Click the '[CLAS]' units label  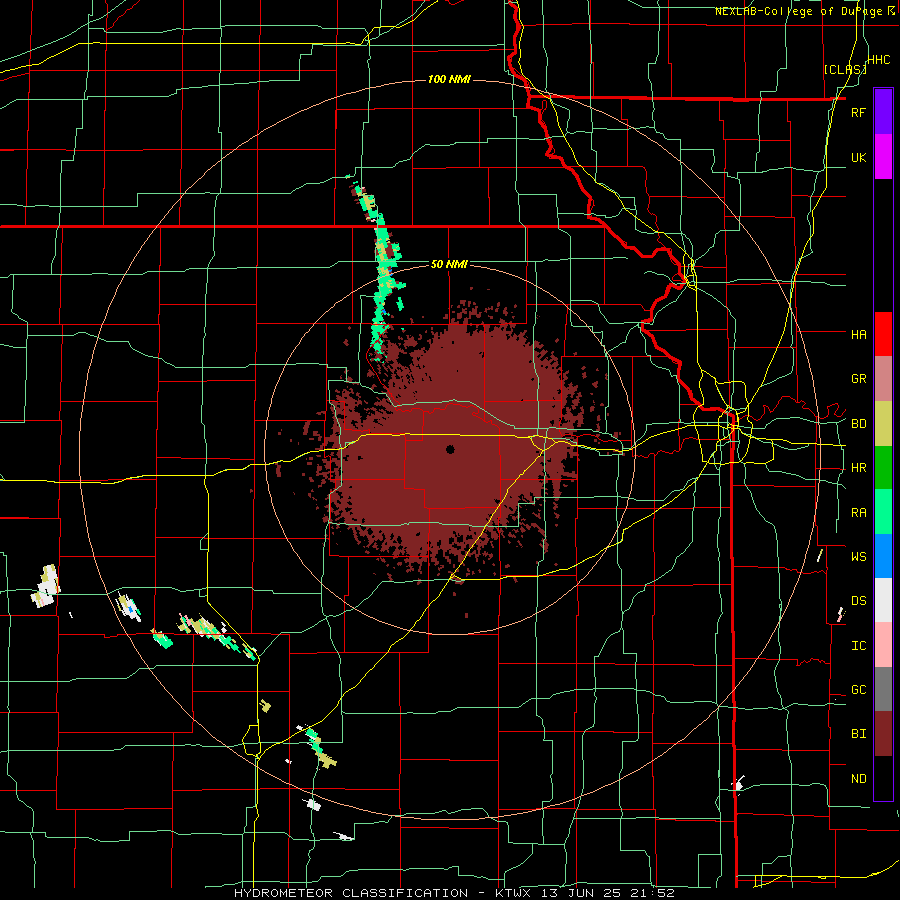[x=845, y=70]
